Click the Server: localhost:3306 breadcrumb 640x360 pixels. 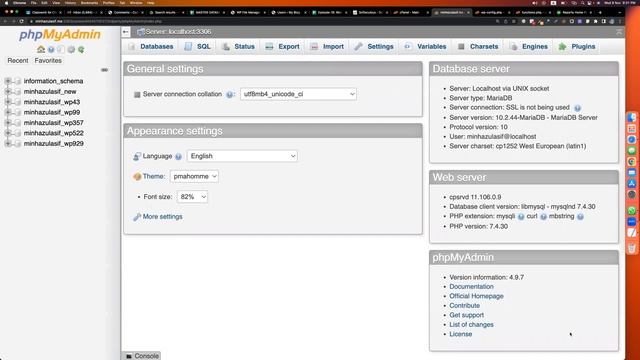(178, 32)
